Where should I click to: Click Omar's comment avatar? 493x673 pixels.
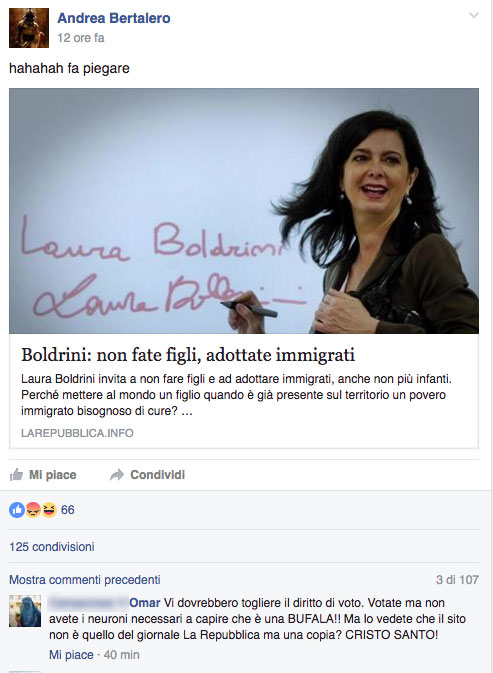(25, 611)
